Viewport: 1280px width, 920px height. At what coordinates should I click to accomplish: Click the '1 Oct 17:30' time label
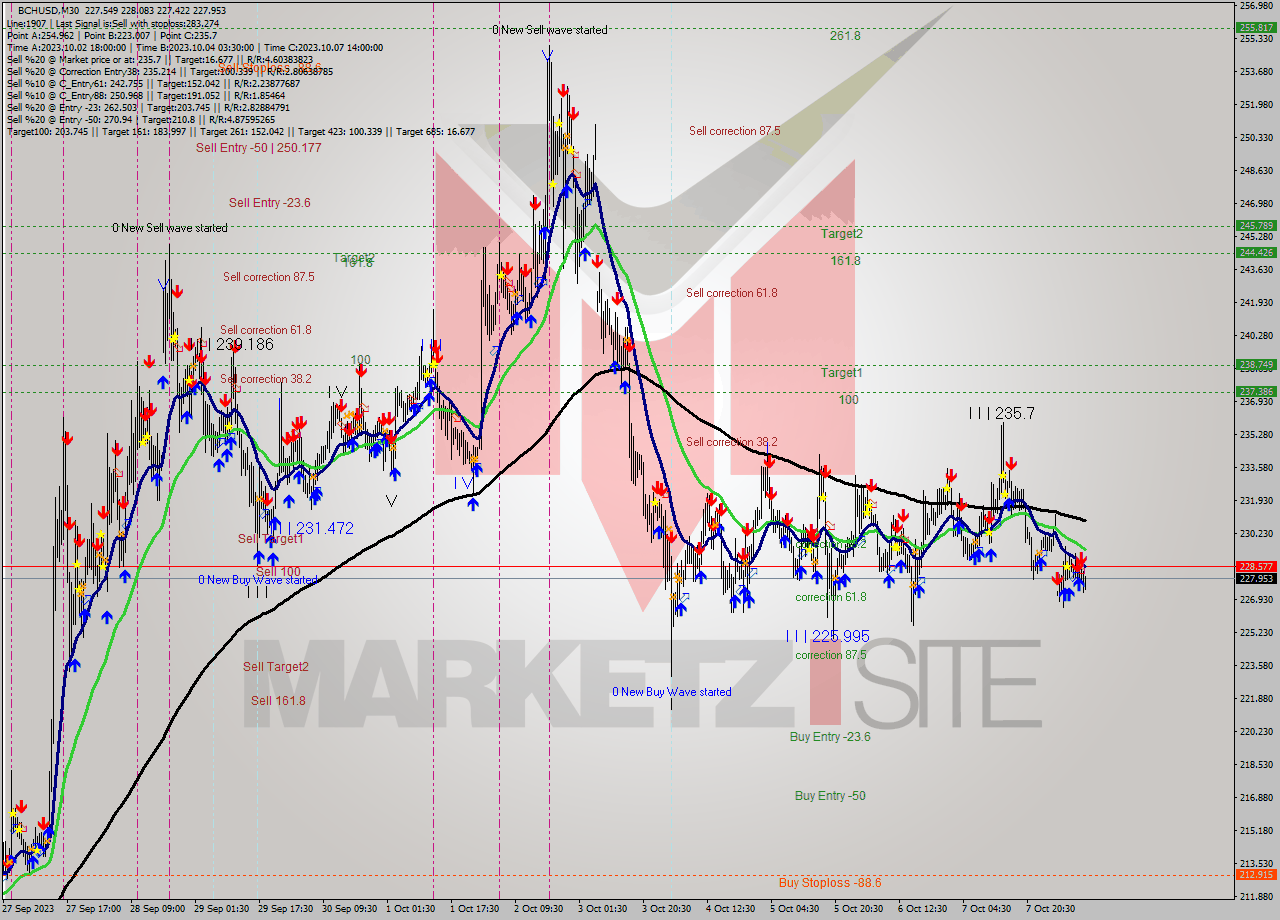coord(476,910)
